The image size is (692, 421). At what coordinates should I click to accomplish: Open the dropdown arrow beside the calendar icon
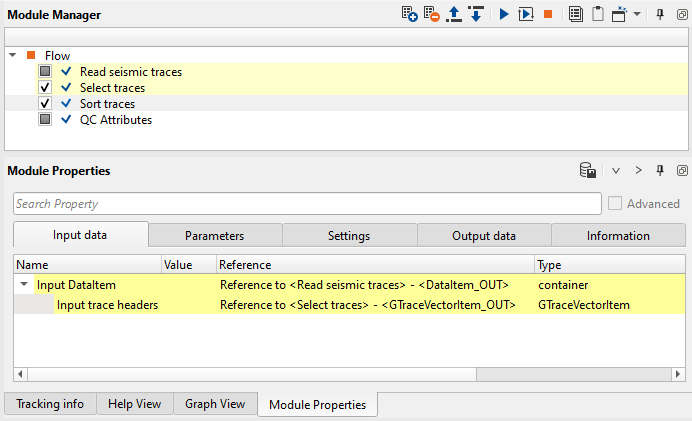point(638,15)
